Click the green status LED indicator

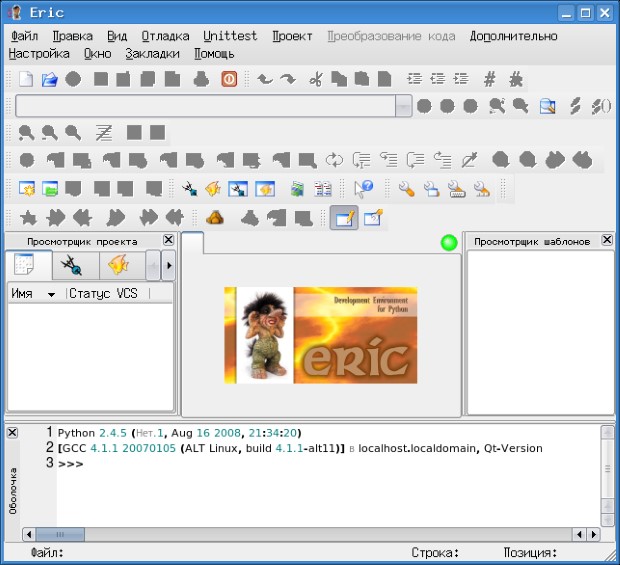point(449,242)
